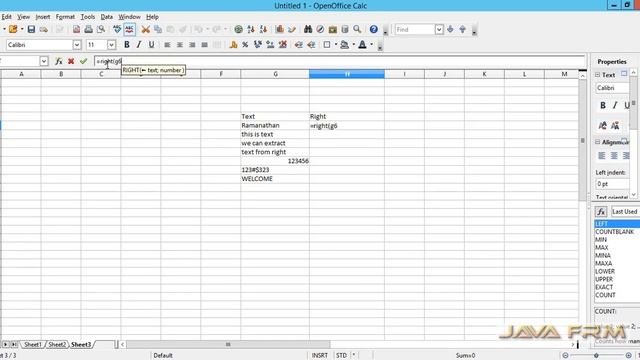
Task: Open the Tools menu
Action: (88, 17)
